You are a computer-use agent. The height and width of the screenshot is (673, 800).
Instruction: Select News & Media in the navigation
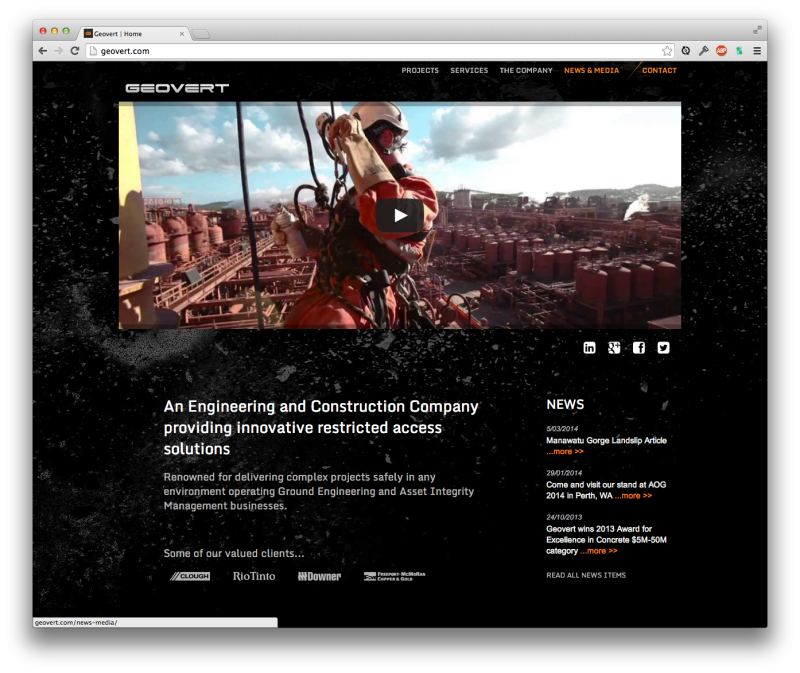pos(591,71)
